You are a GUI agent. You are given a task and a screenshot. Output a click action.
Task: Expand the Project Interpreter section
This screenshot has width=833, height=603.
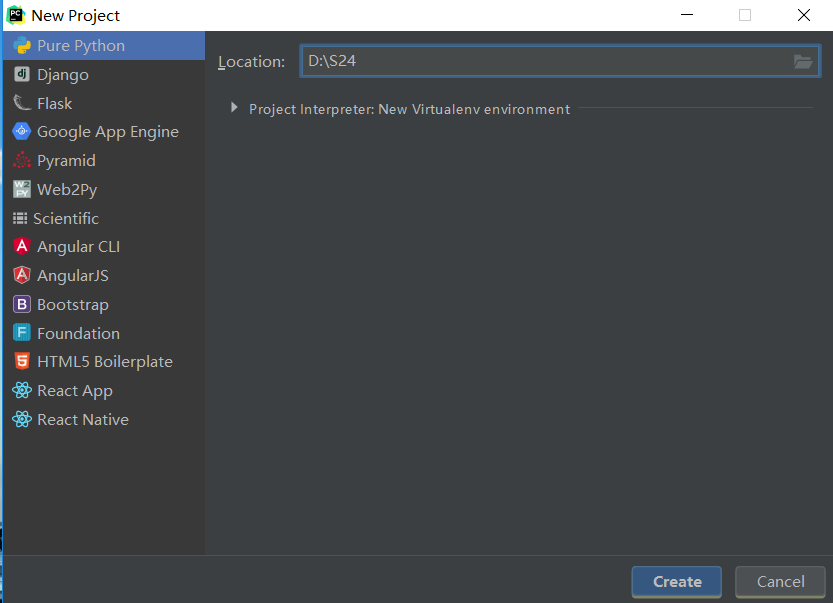coord(234,109)
